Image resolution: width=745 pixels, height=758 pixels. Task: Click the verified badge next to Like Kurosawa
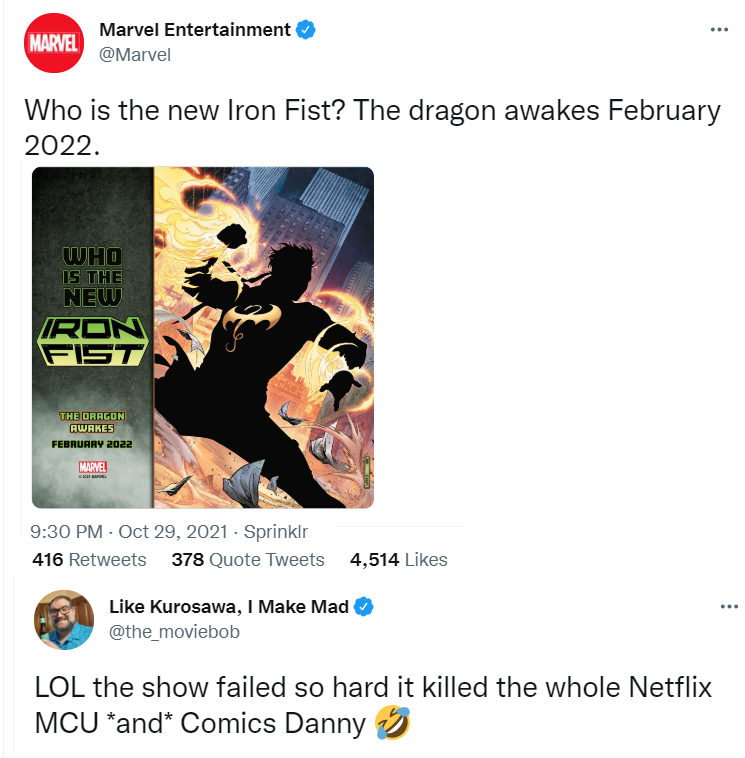(x=364, y=607)
